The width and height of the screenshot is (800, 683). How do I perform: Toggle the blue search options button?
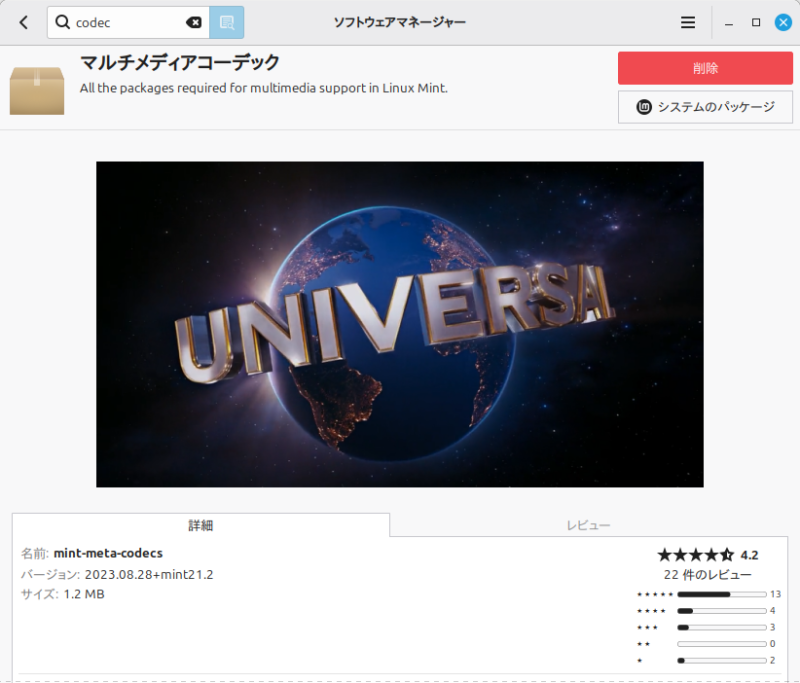(x=226, y=22)
